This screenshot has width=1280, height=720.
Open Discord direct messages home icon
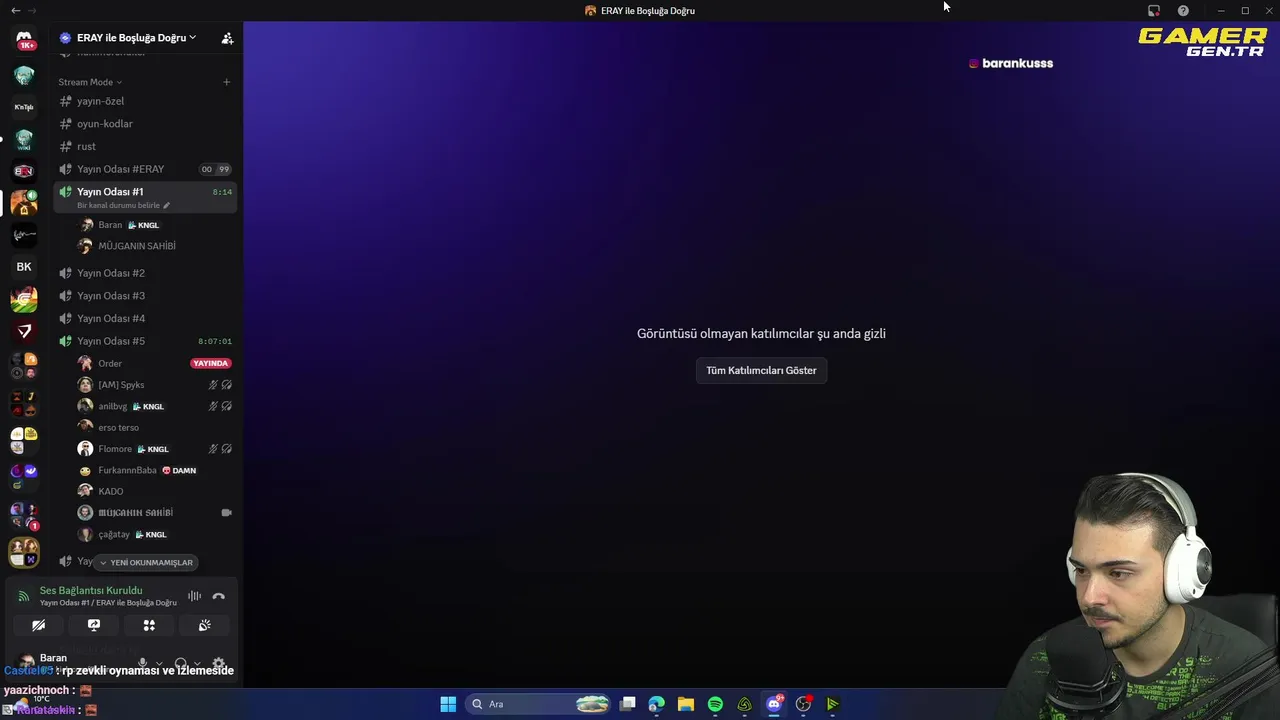click(x=24, y=40)
